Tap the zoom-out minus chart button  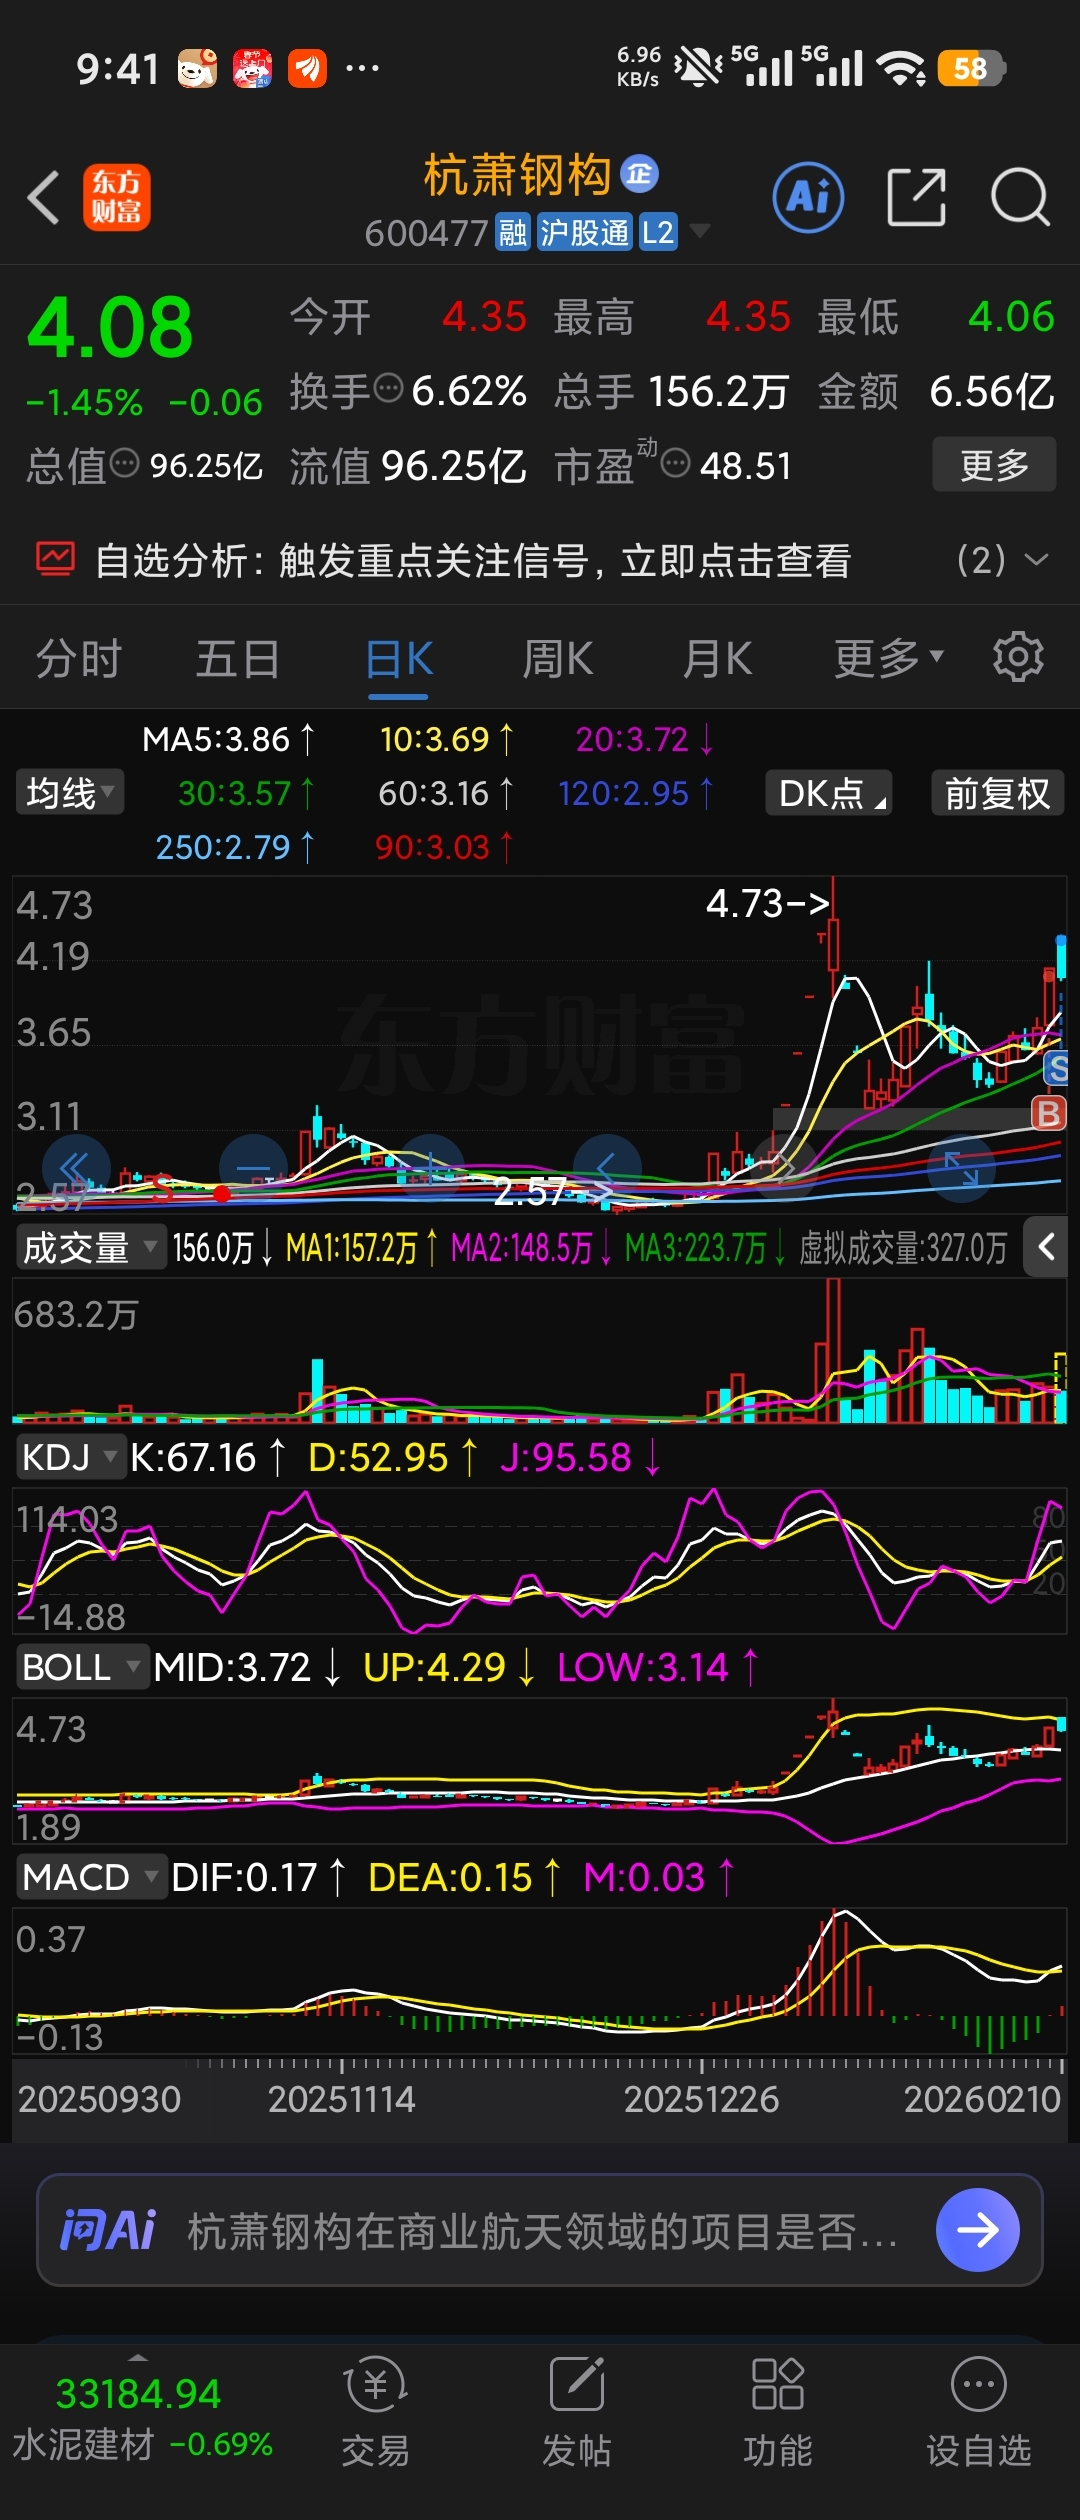253,1168
